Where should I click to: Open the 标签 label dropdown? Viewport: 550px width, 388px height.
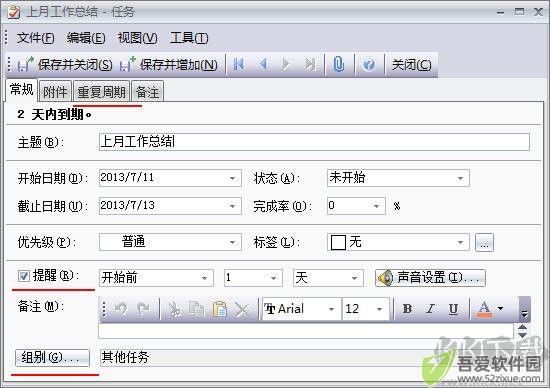pos(460,242)
